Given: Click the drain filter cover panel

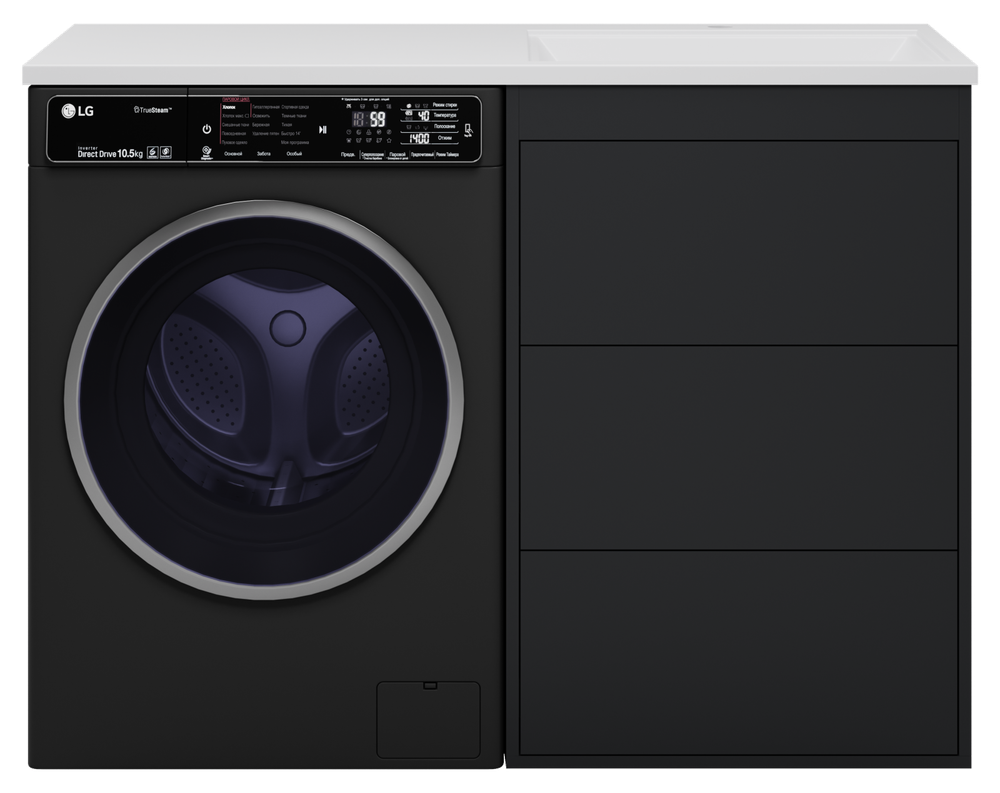Looking at the screenshot, I should [428, 719].
